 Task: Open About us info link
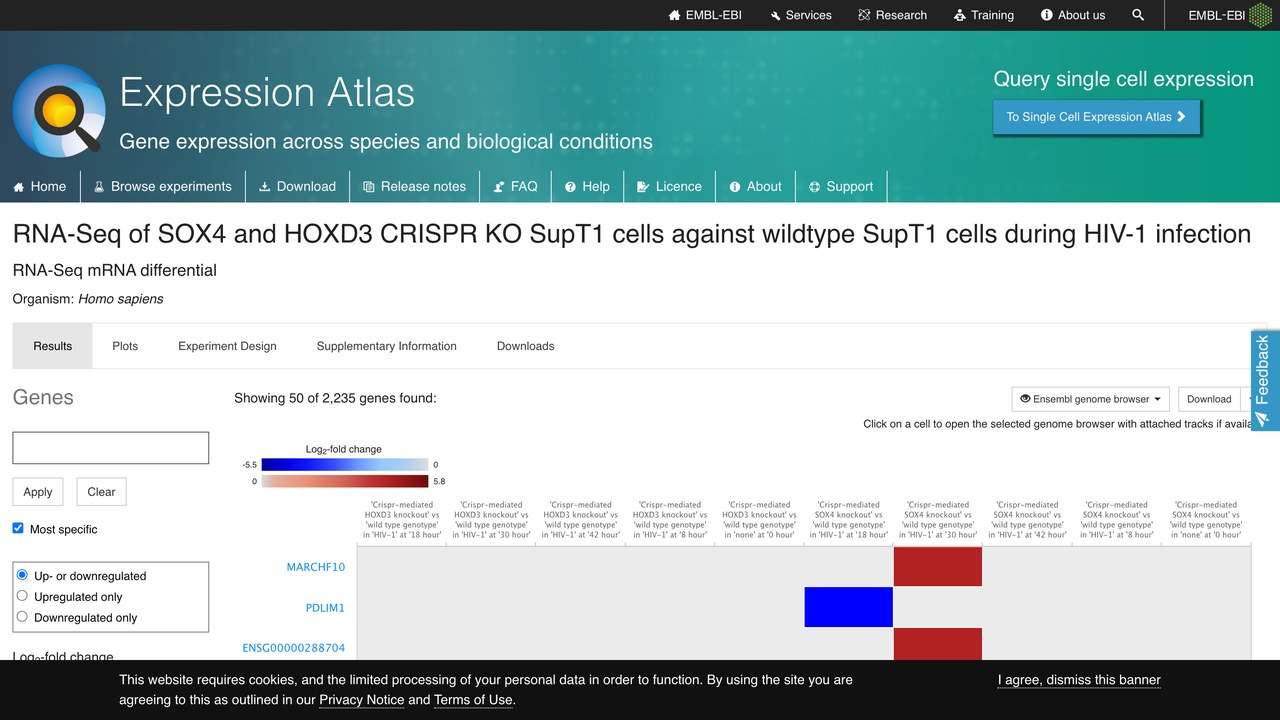[x=1073, y=15]
